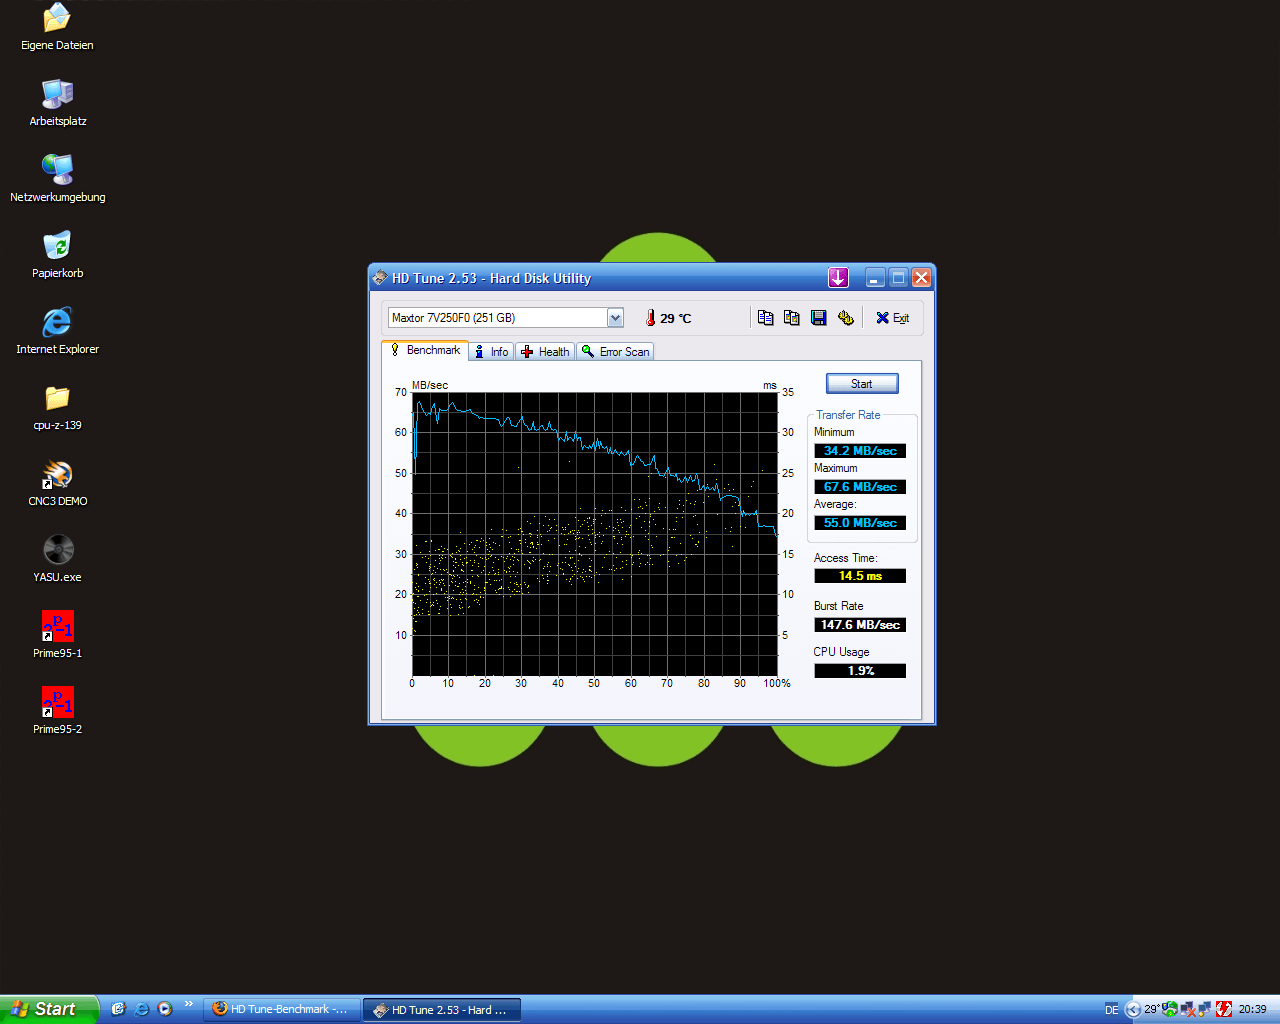Copy screenshot to clipboard icon
The image size is (1280, 1024).
tap(792, 318)
